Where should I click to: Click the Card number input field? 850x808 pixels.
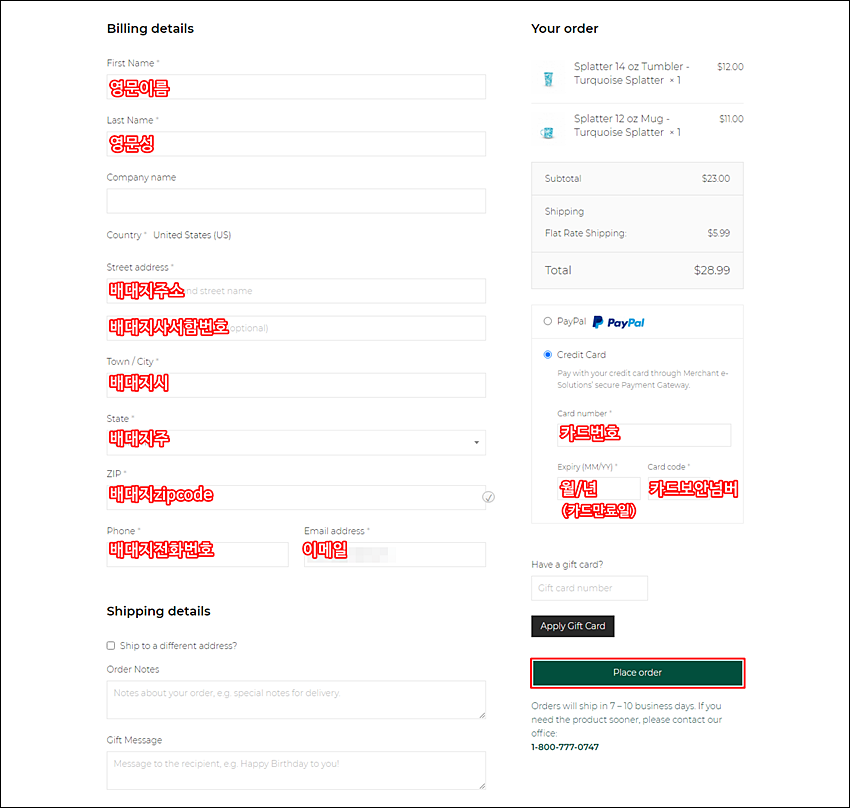click(643, 435)
